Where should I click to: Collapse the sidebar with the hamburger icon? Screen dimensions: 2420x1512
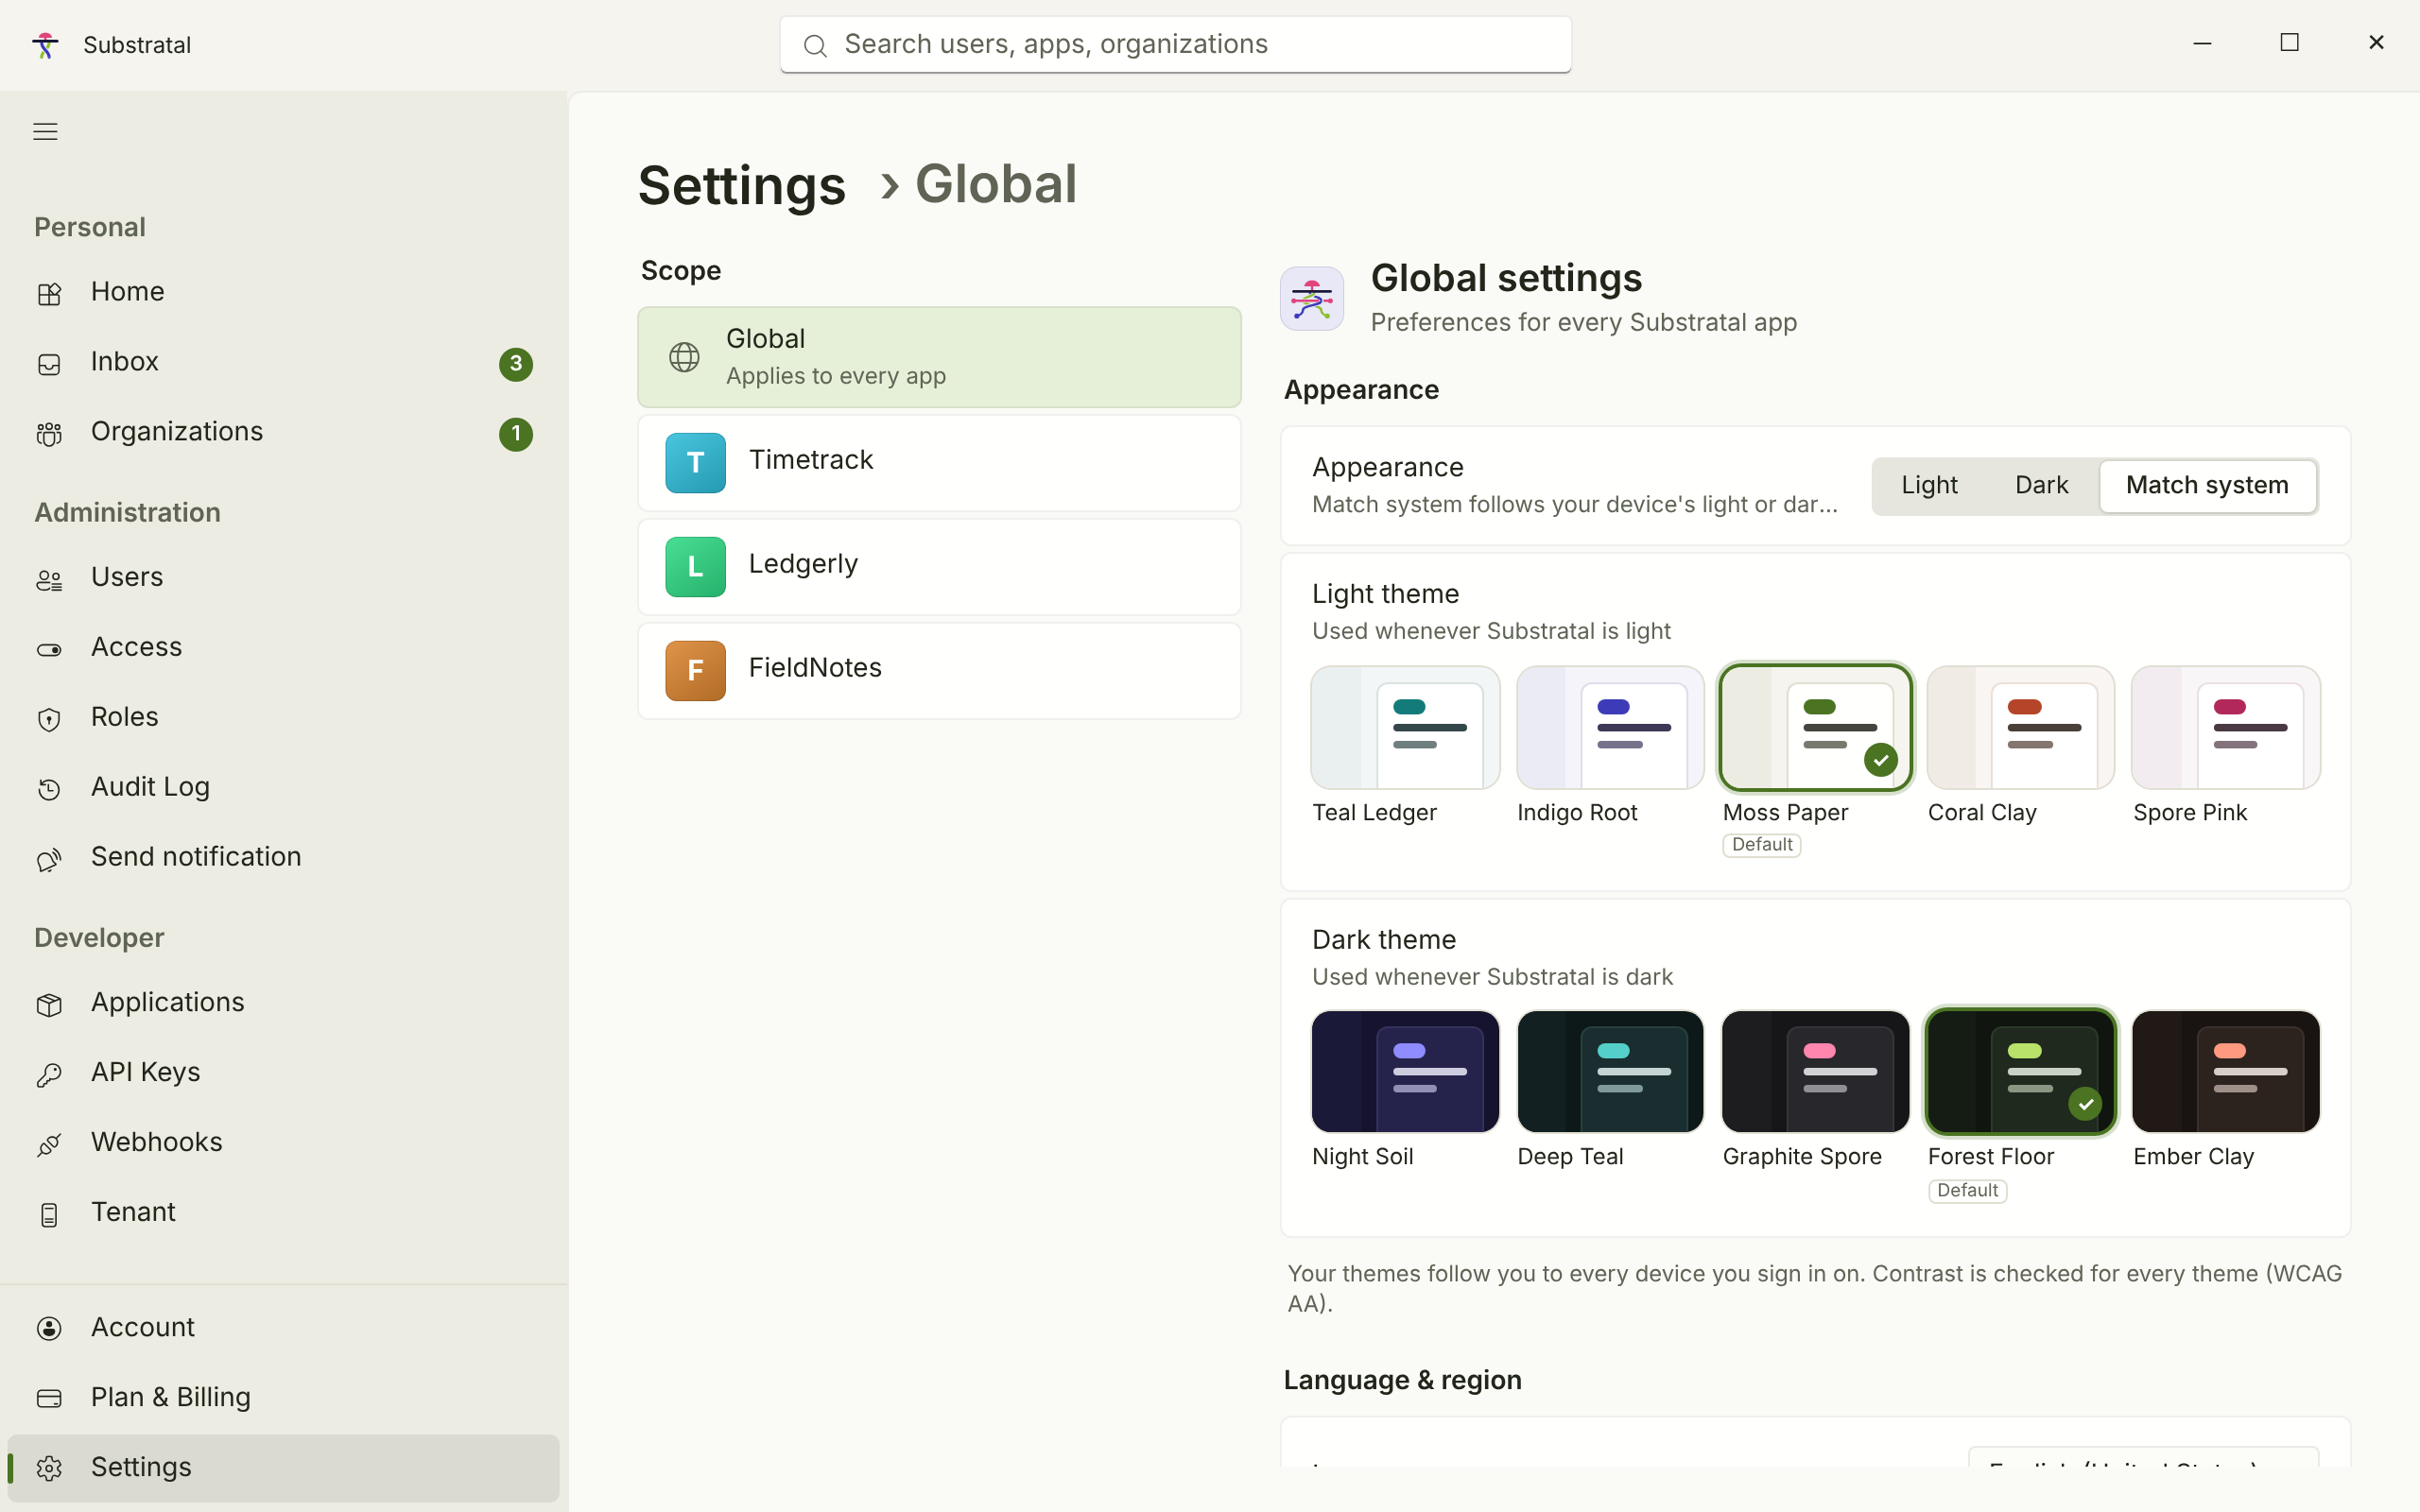point(45,131)
